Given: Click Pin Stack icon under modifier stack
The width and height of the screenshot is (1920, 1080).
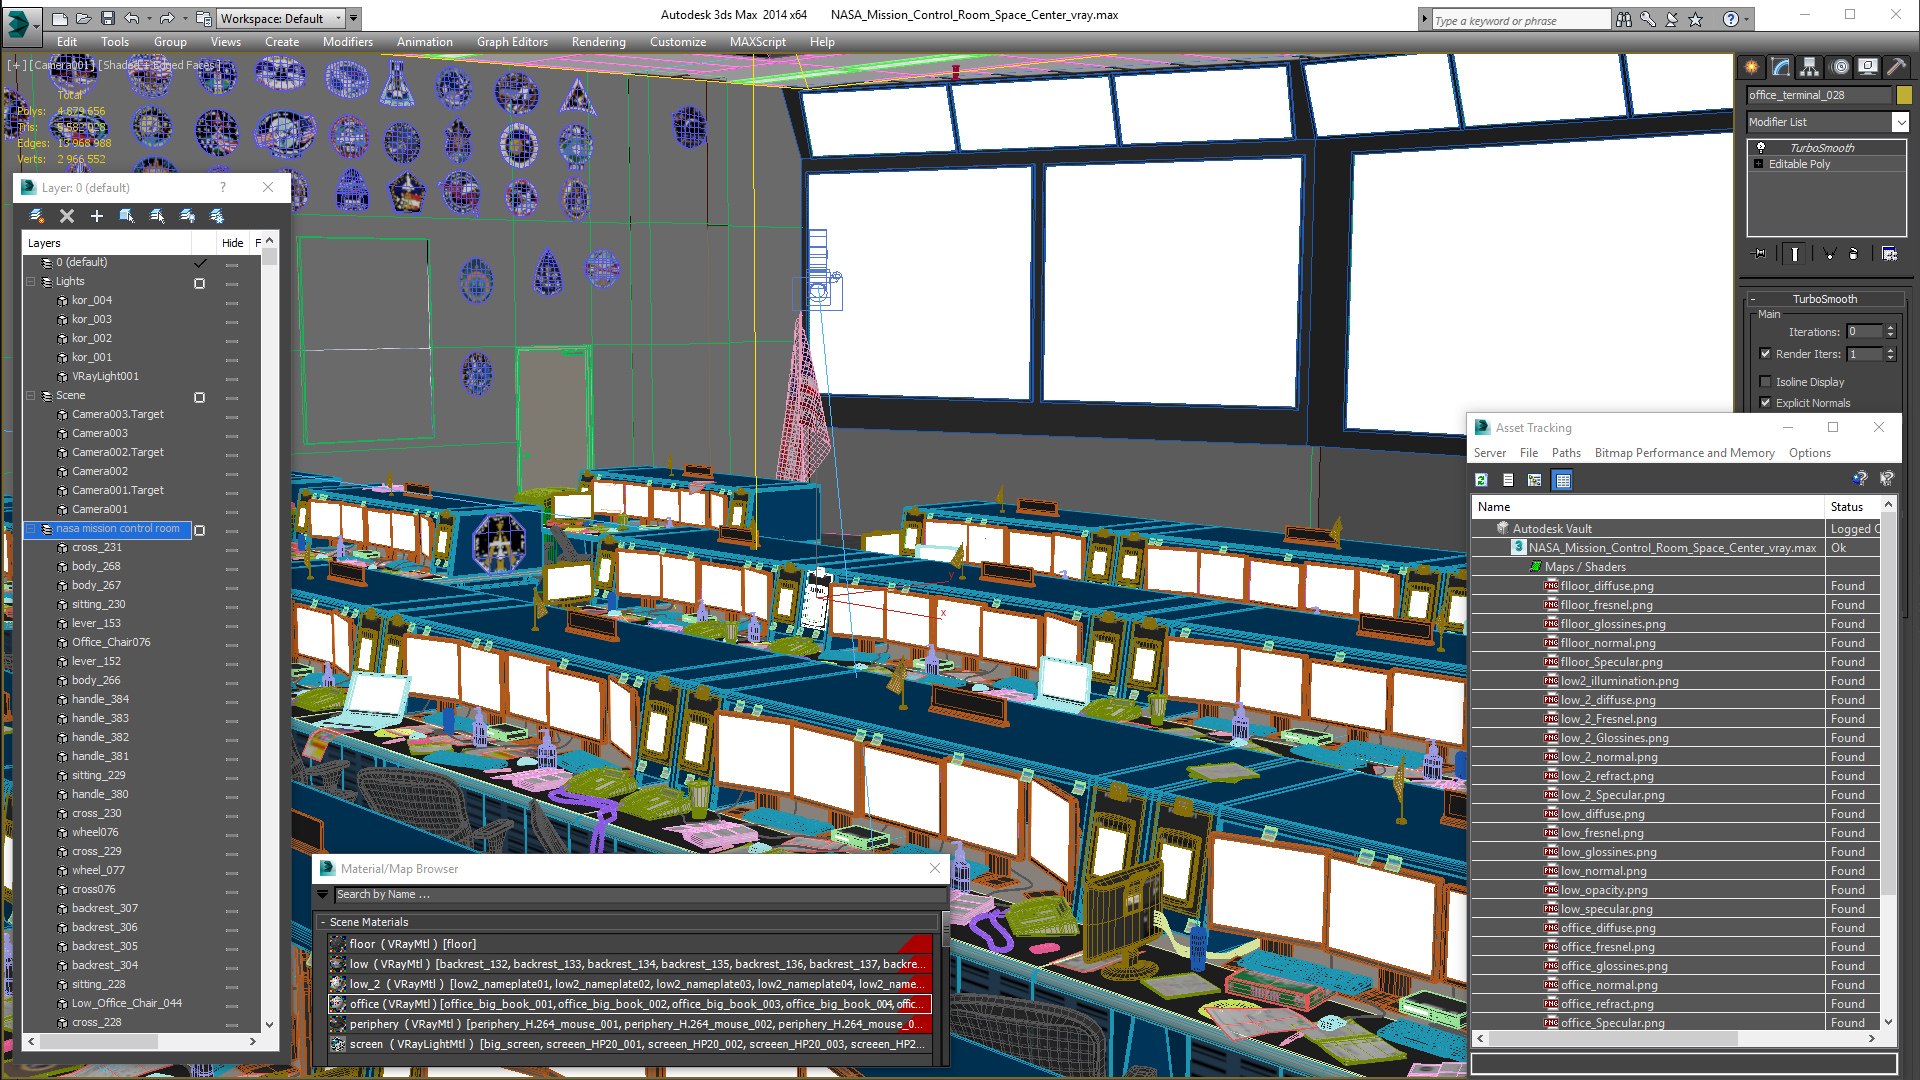Looking at the screenshot, I should pos(1760,254).
